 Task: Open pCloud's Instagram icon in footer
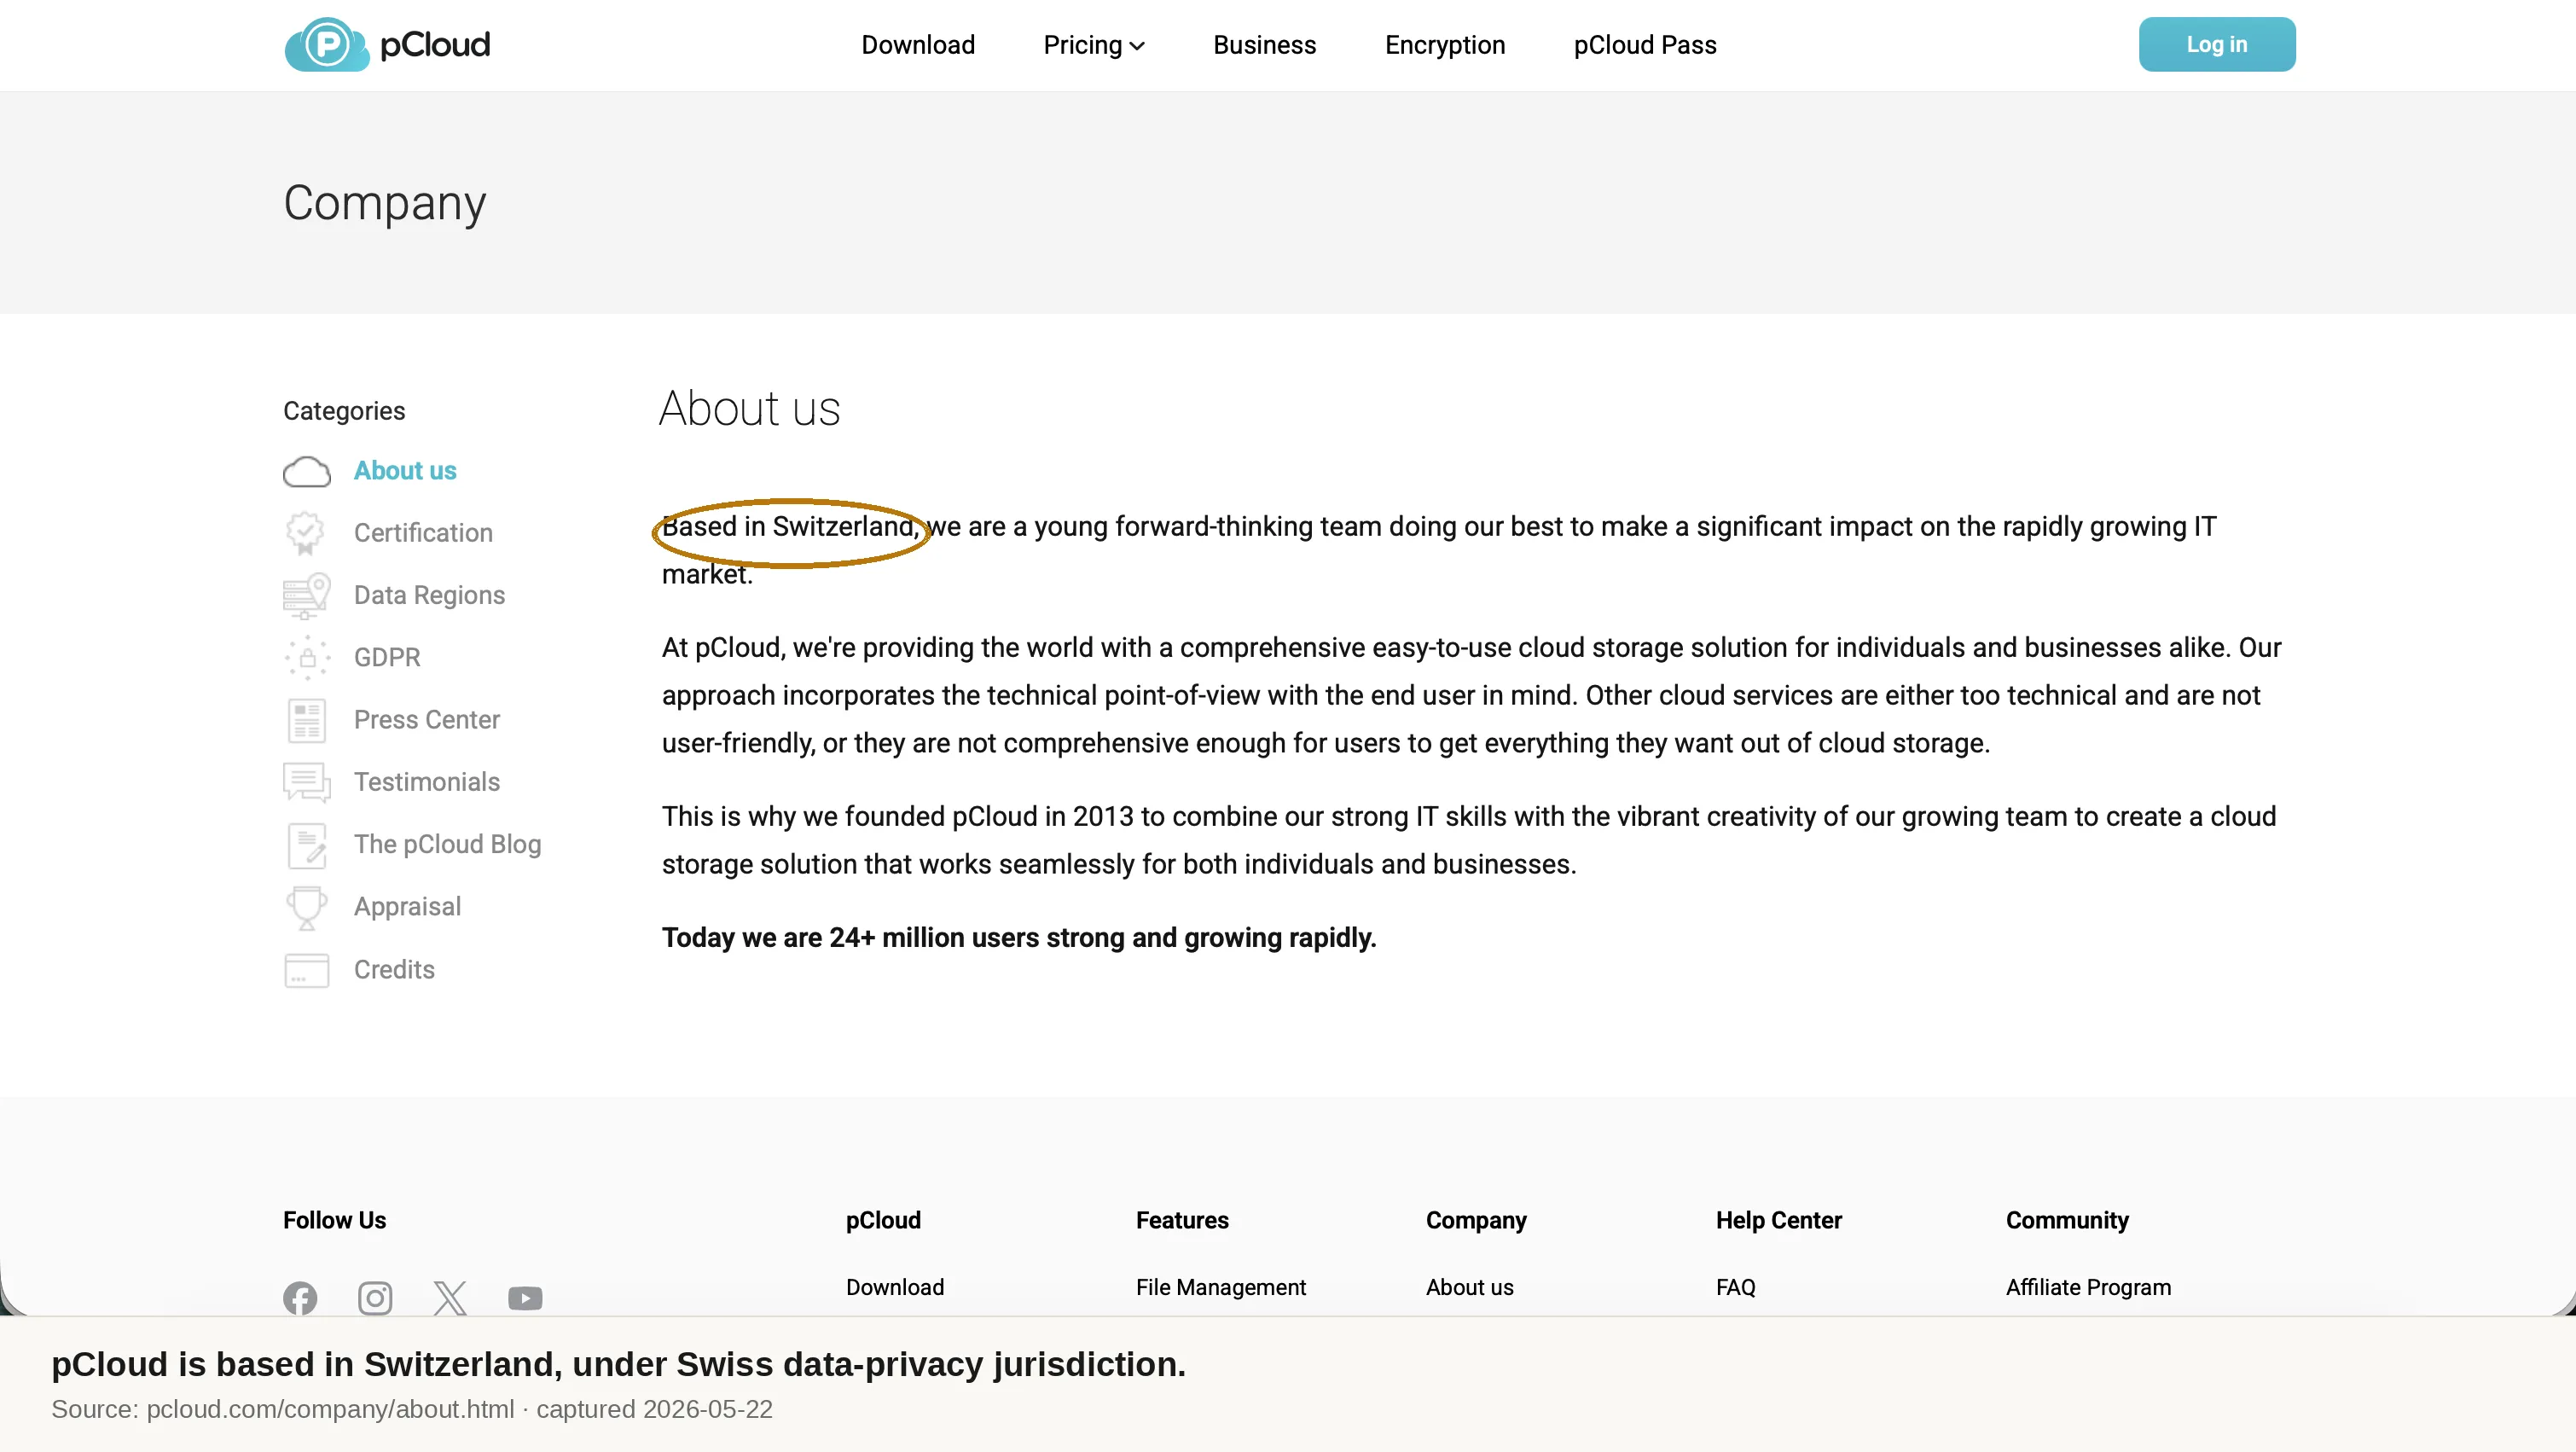click(375, 1298)
